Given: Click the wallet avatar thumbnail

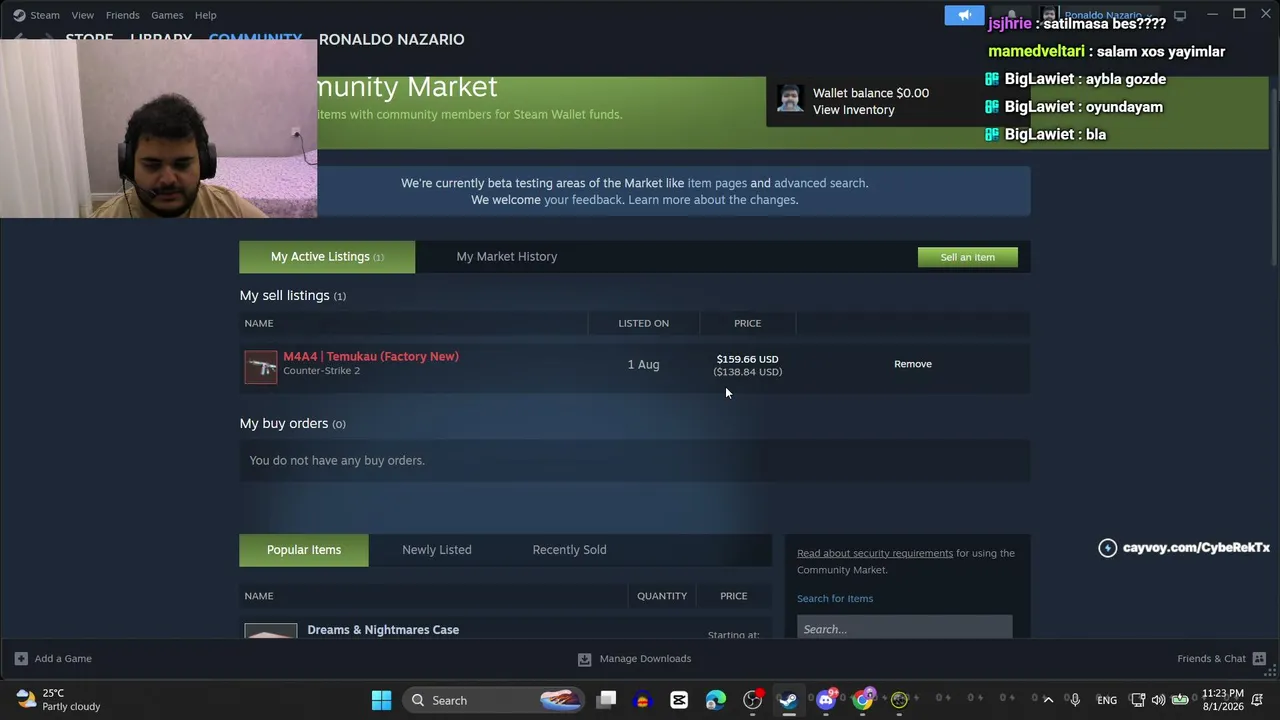Looking at the screenshot, I should (790, 98).
